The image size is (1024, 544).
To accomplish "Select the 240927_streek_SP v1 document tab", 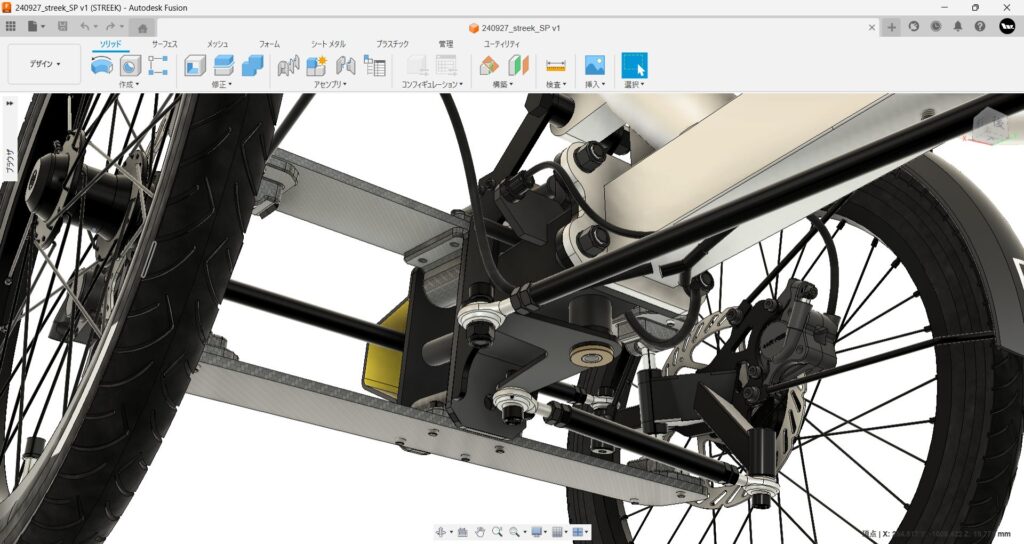I will pyautogui.click(x=514, y=28).
